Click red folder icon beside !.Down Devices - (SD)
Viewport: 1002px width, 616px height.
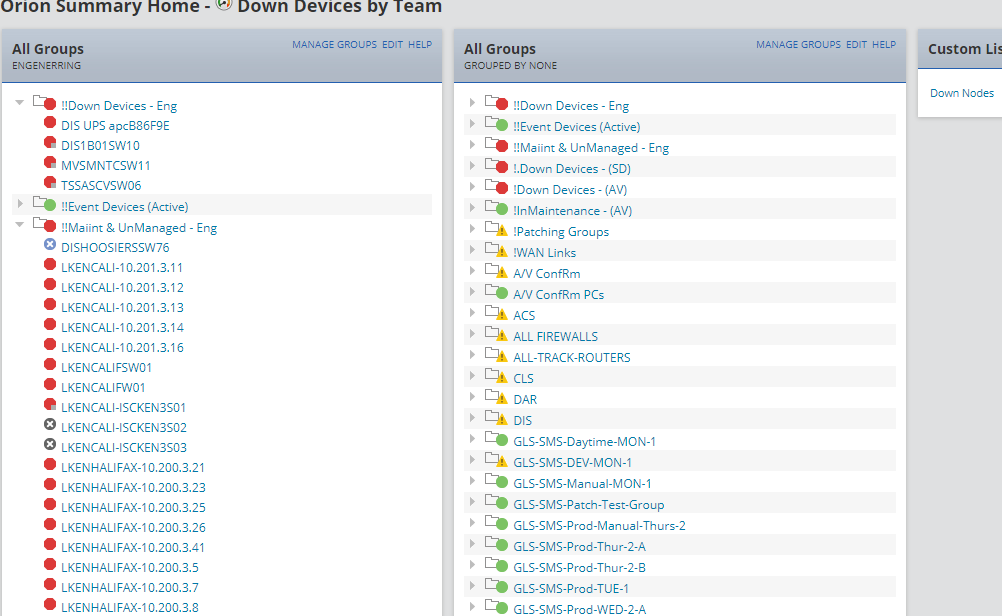[x=497, y=166]
